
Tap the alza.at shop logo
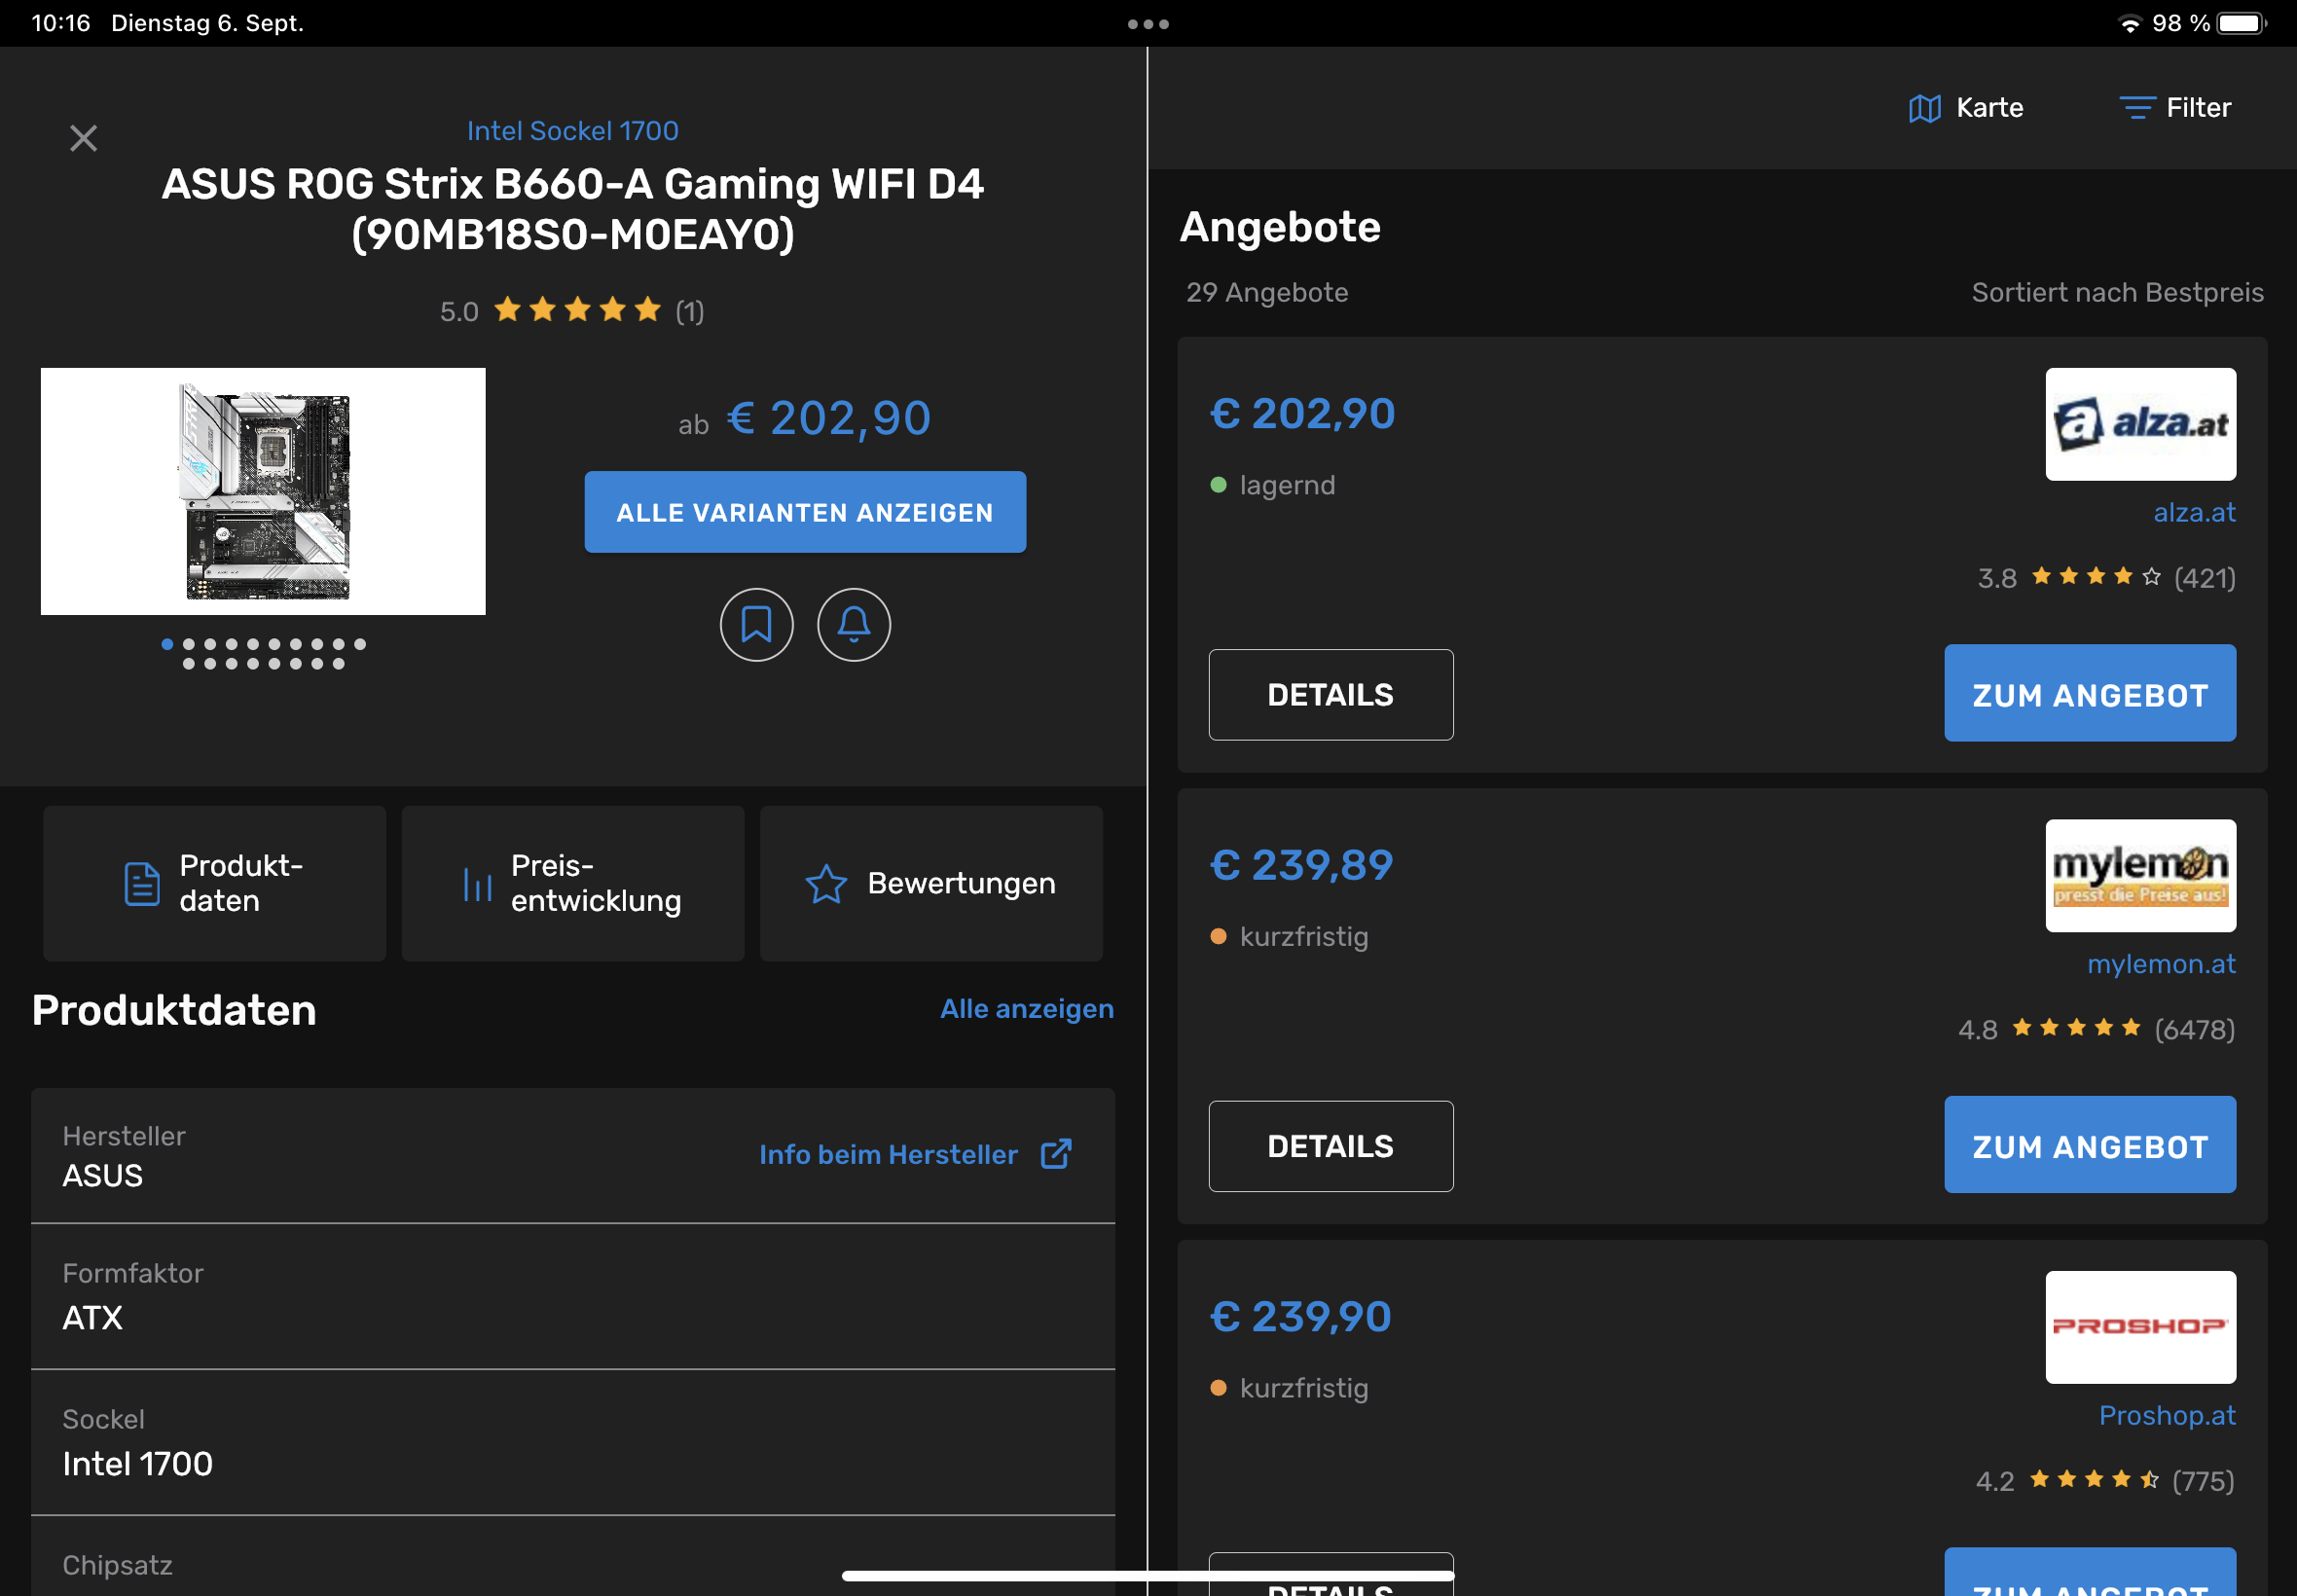[x=2141, y=424]
